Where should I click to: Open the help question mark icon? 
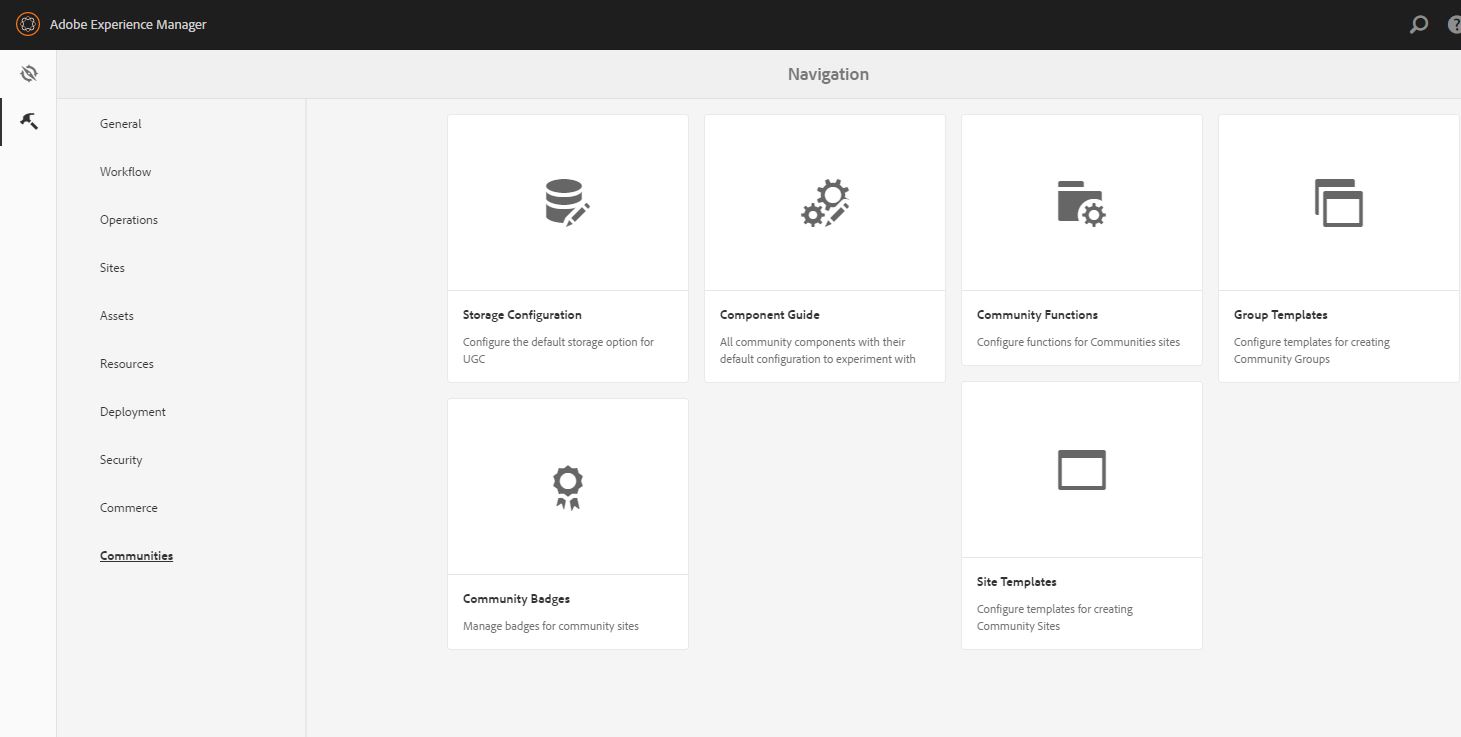[x=1454, y=25]
